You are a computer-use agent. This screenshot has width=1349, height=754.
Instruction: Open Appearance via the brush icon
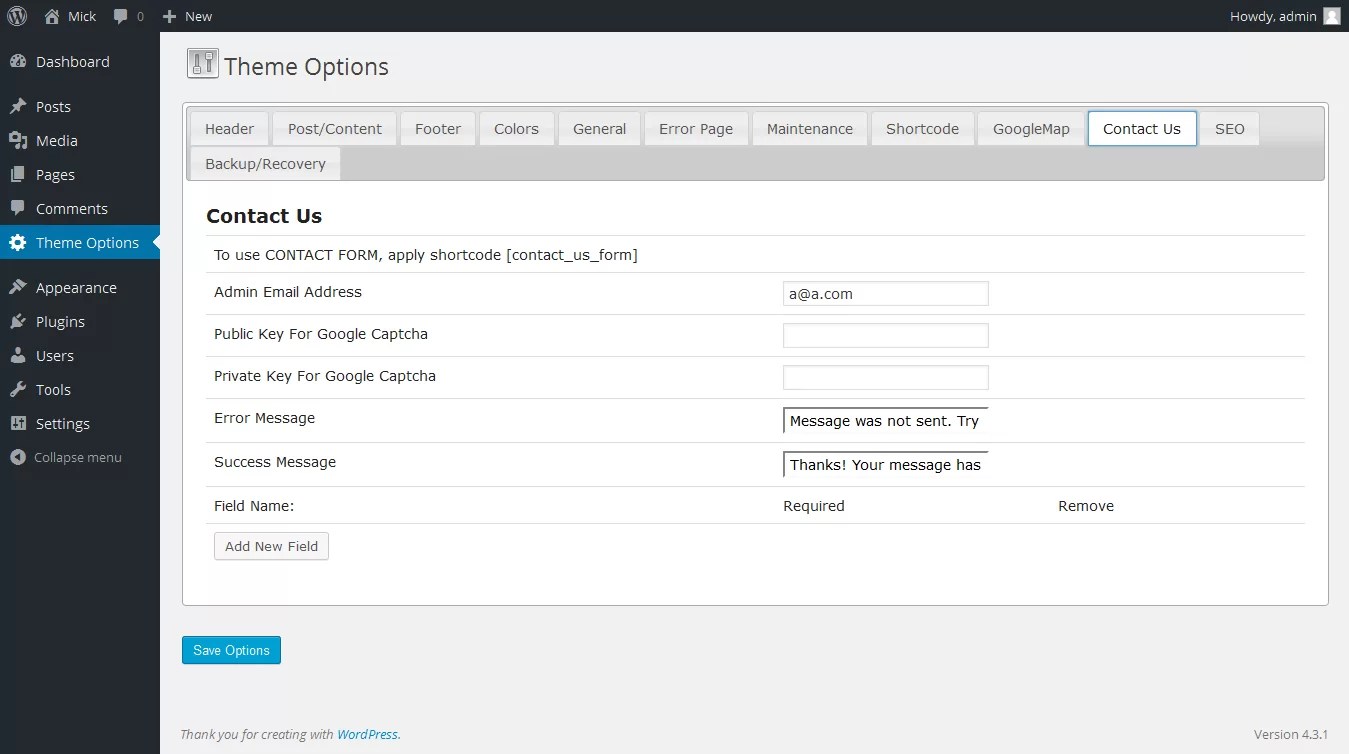18,287
